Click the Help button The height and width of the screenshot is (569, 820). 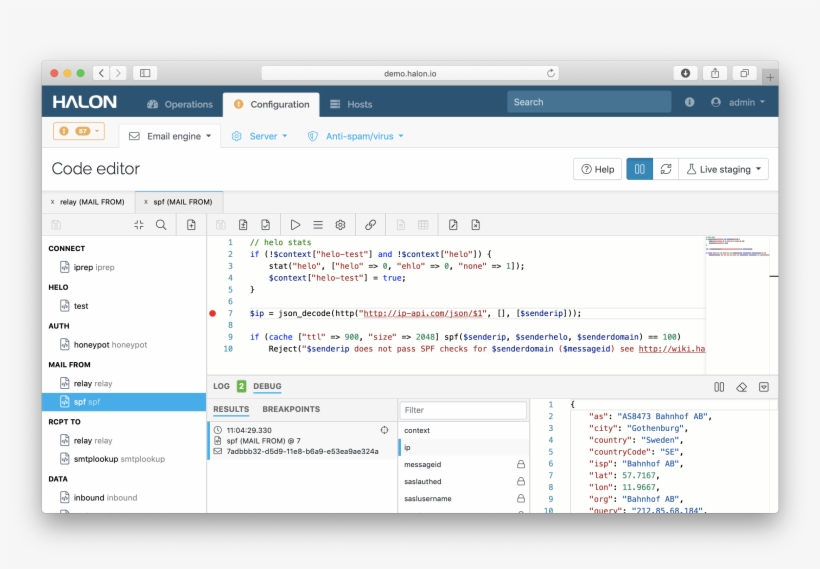[x=598, y=169]
